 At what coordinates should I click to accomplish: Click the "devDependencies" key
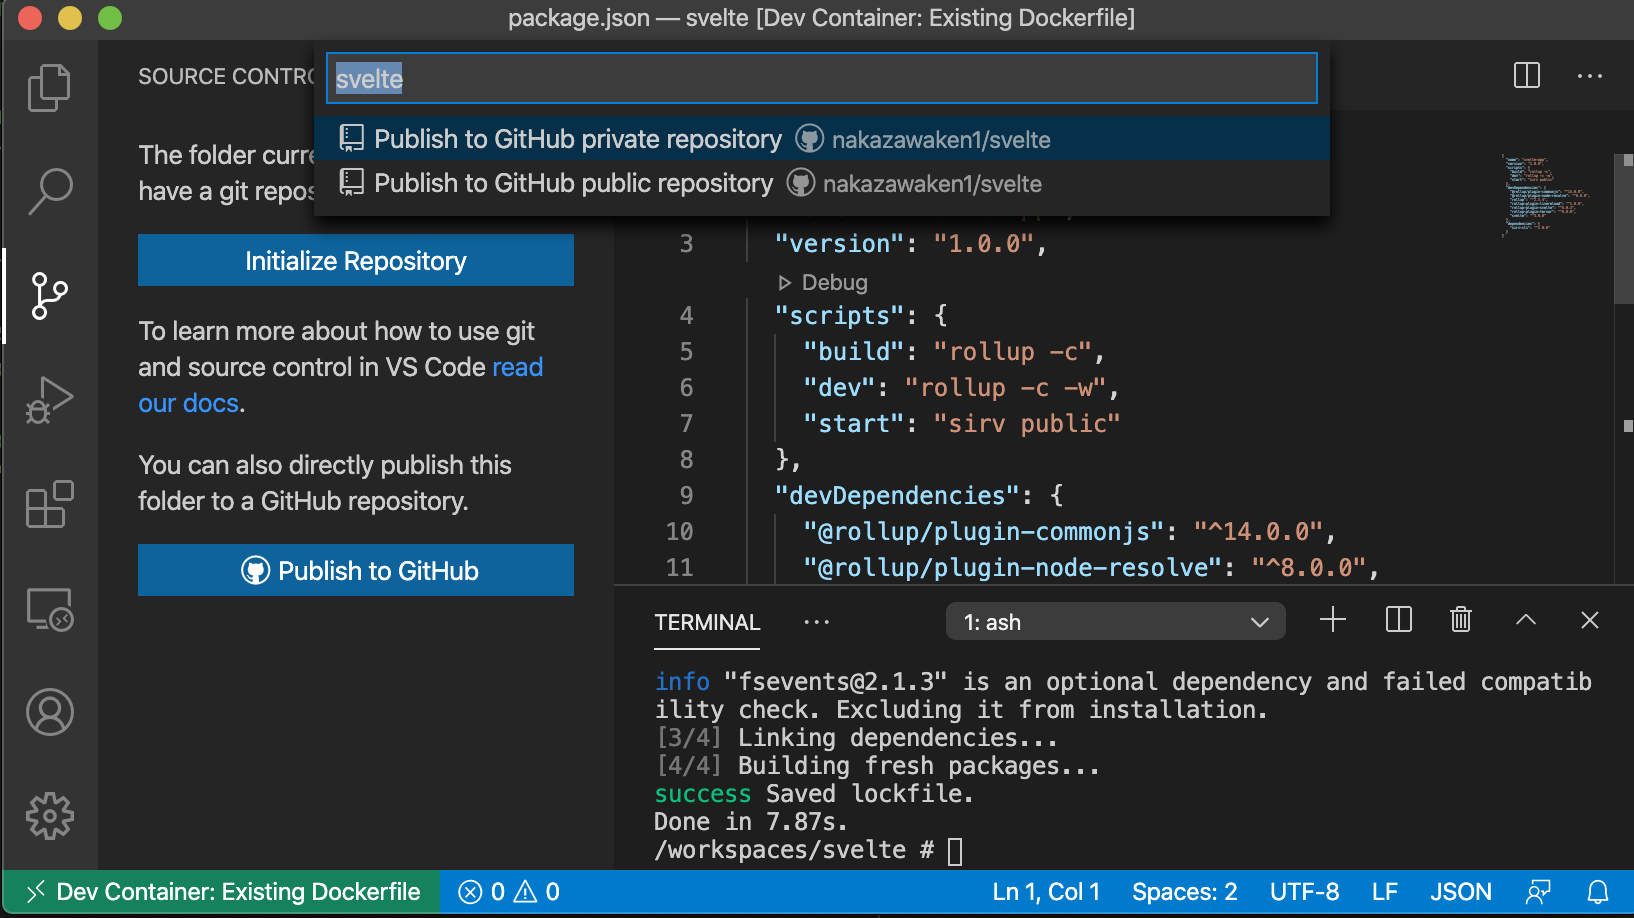point(898,496)
